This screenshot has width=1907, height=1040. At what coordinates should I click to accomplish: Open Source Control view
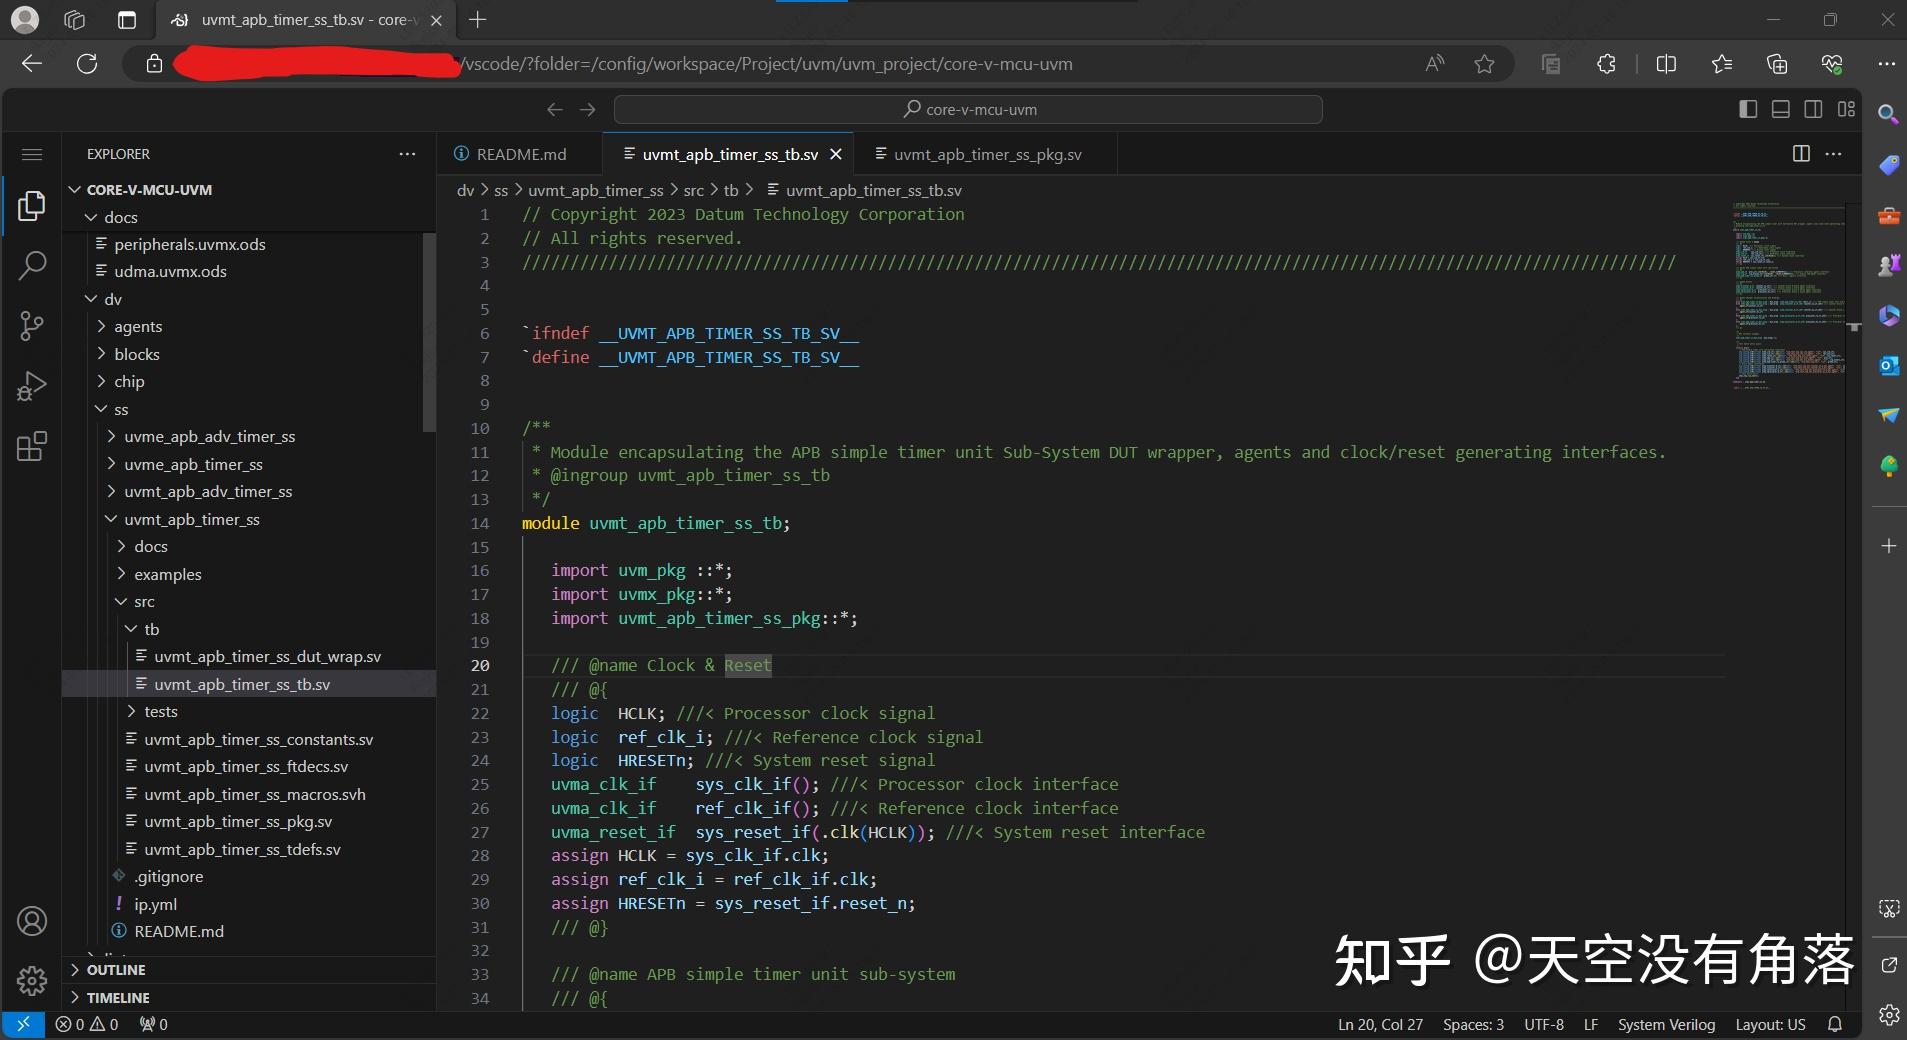click(x=32, y=326)
